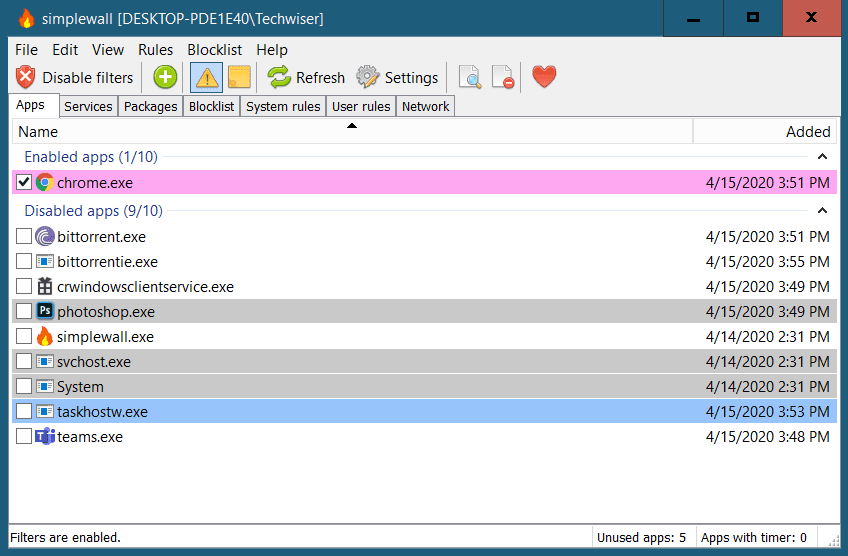Toggle the warning triangle notifications icon
The image size is (848, 556).
[x=206, y=77]
